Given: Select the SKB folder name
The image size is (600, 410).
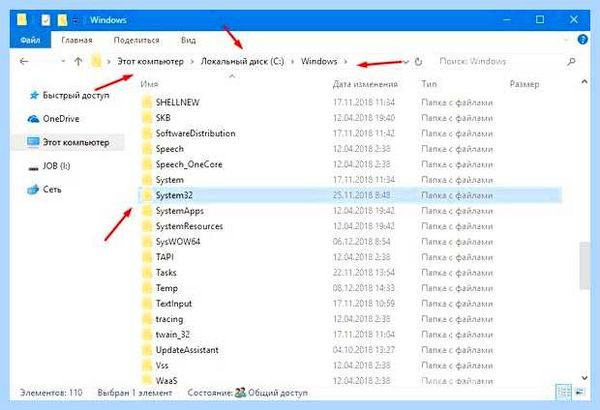Looking at the screenshot, I should coord(163,118).
